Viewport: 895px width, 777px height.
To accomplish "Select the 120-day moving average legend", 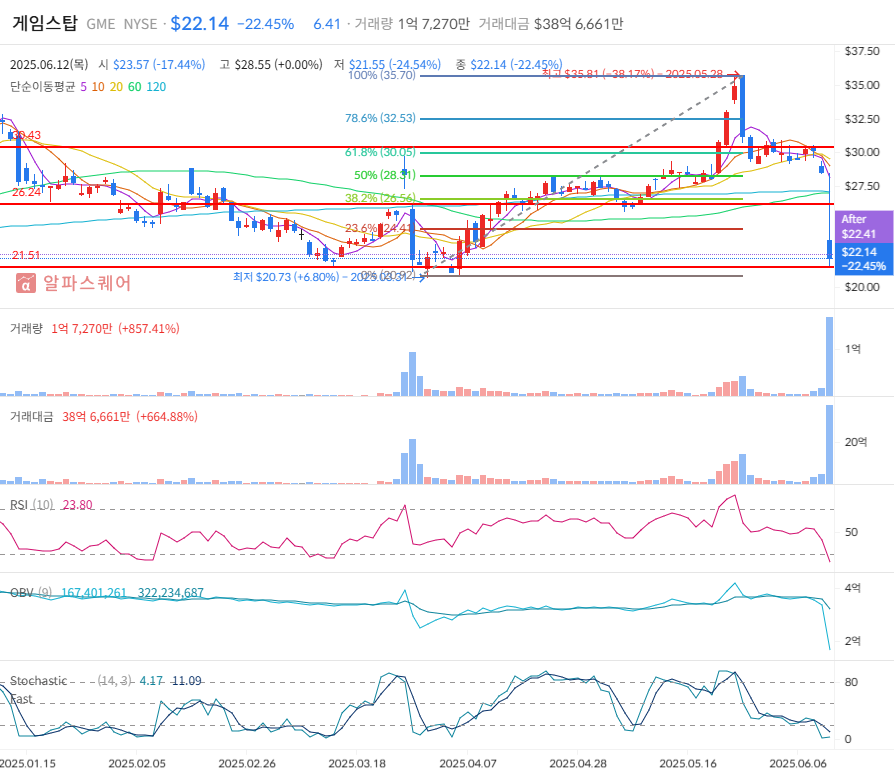I will 156,87.
